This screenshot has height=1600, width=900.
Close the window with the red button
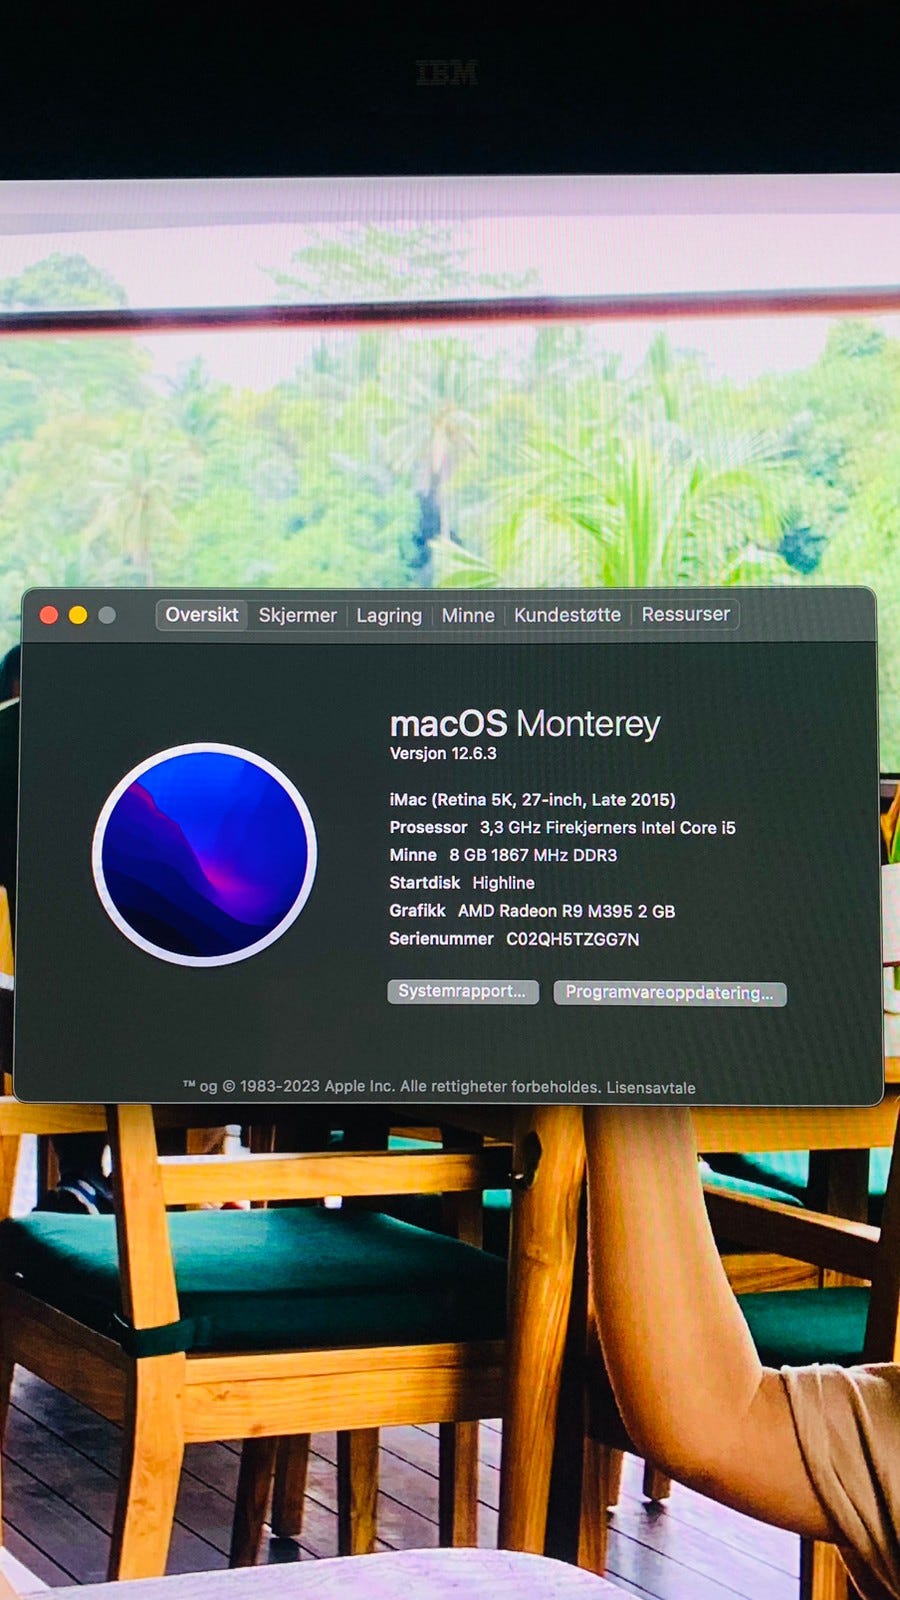[48, 615]
